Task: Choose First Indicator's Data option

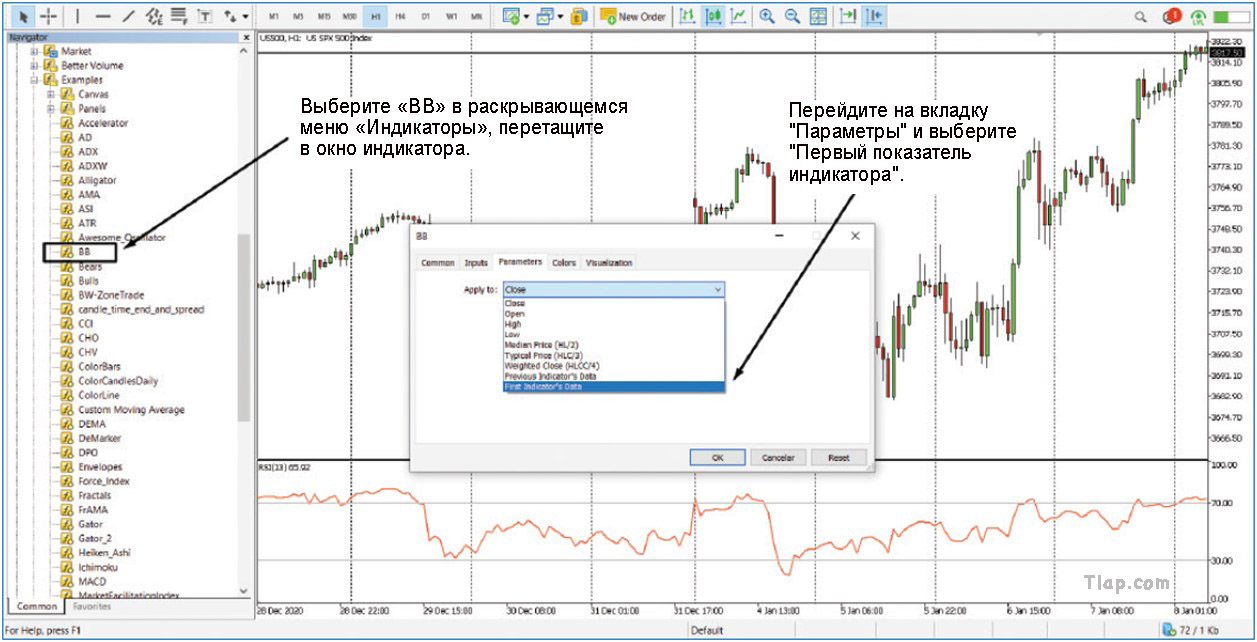Action: click(x=613, y=386)
